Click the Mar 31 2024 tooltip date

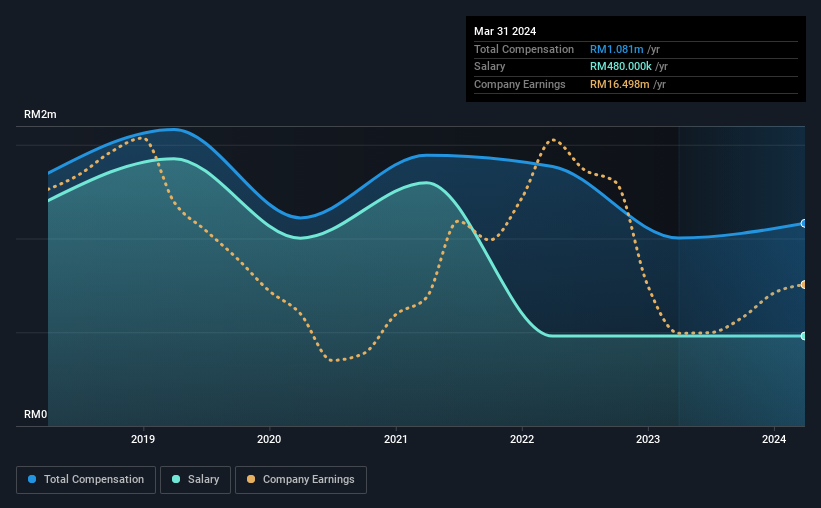coord(505,31)
